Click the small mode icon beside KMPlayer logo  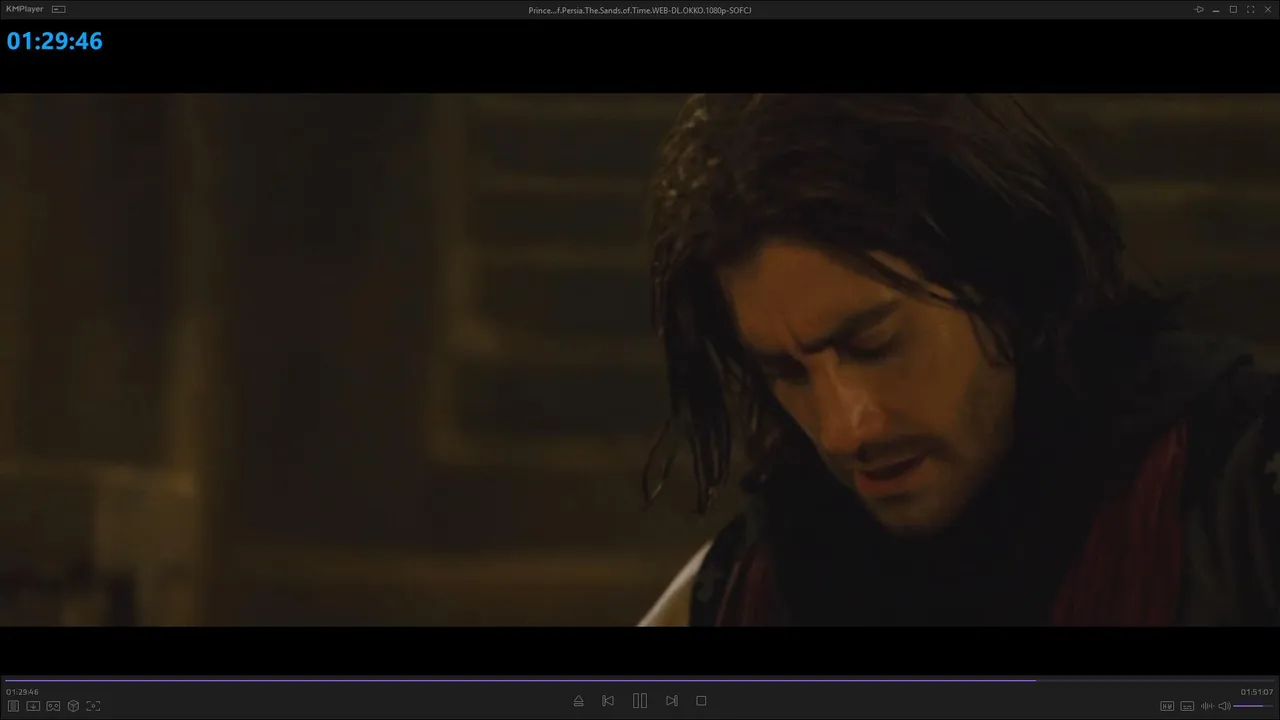[58, 9]
